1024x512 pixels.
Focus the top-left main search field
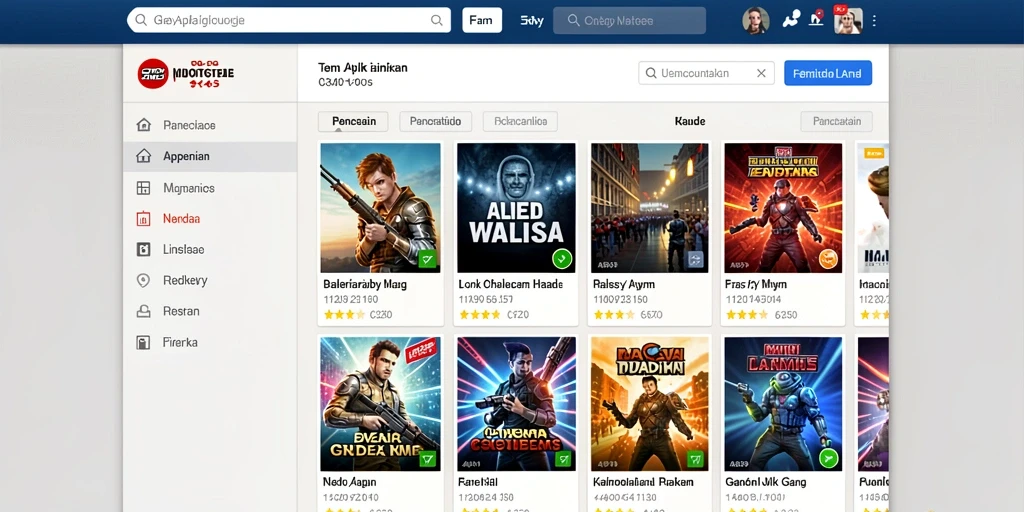click(289, 20)
